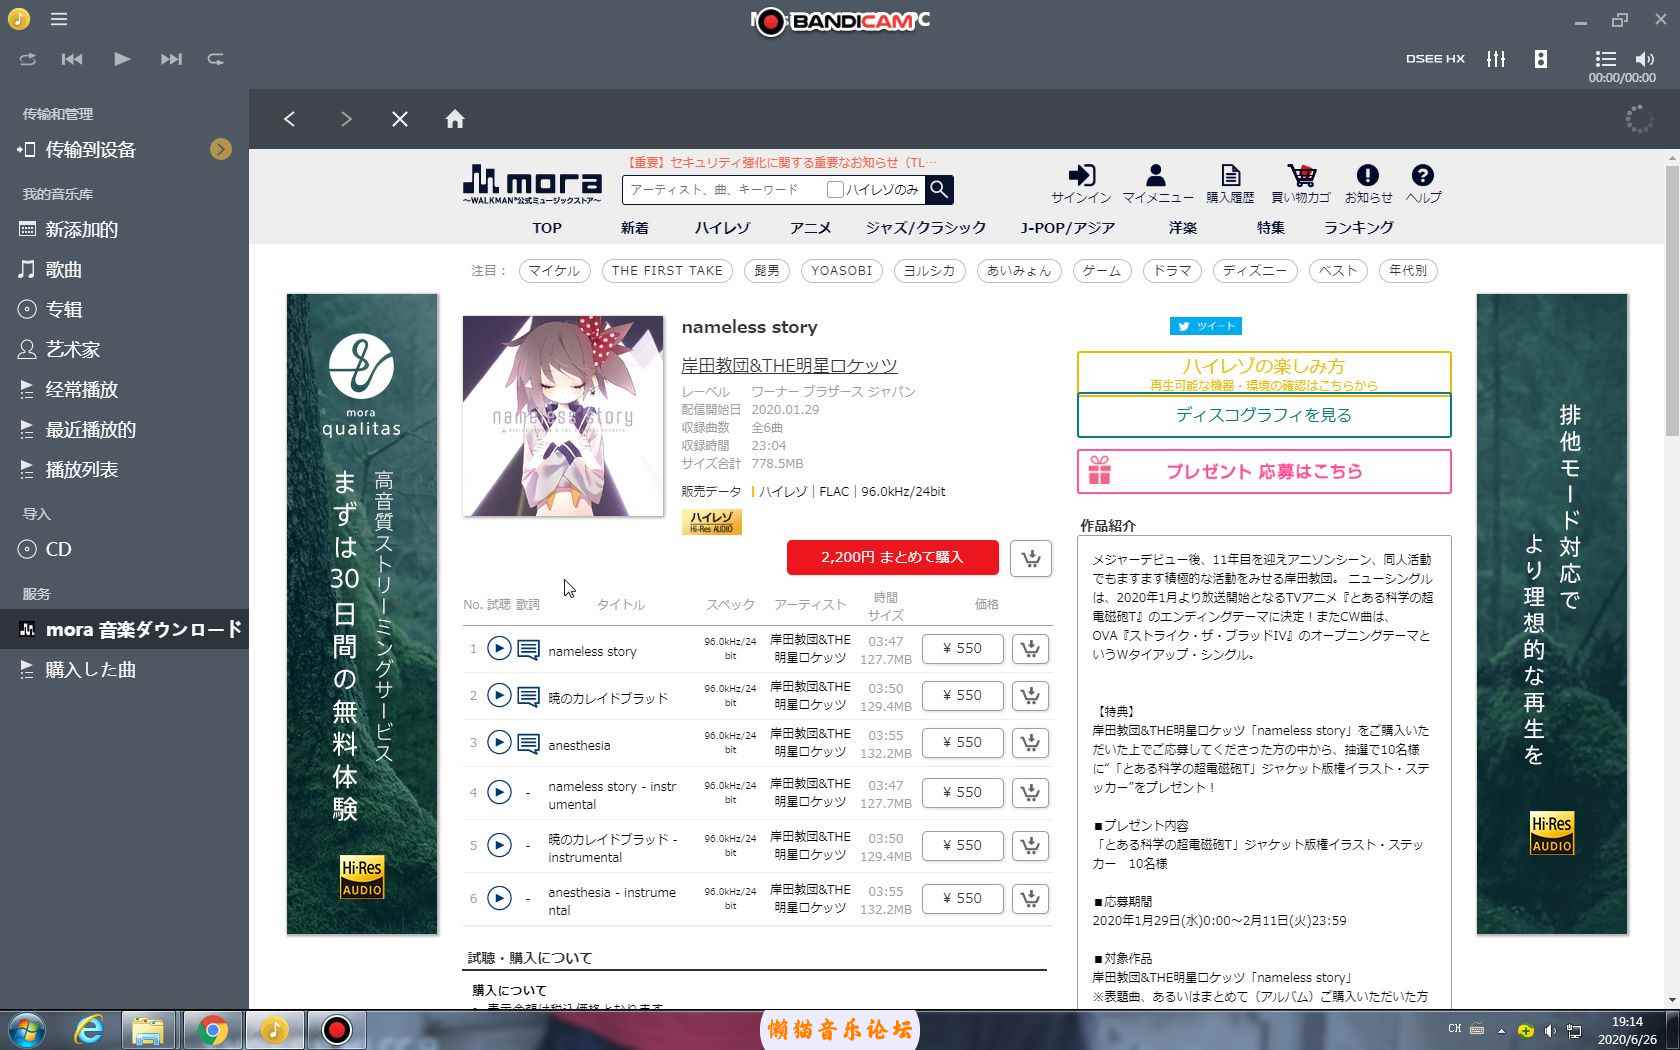
Task: Focus the artist/song keyword search field
Action: coord(721,189)
